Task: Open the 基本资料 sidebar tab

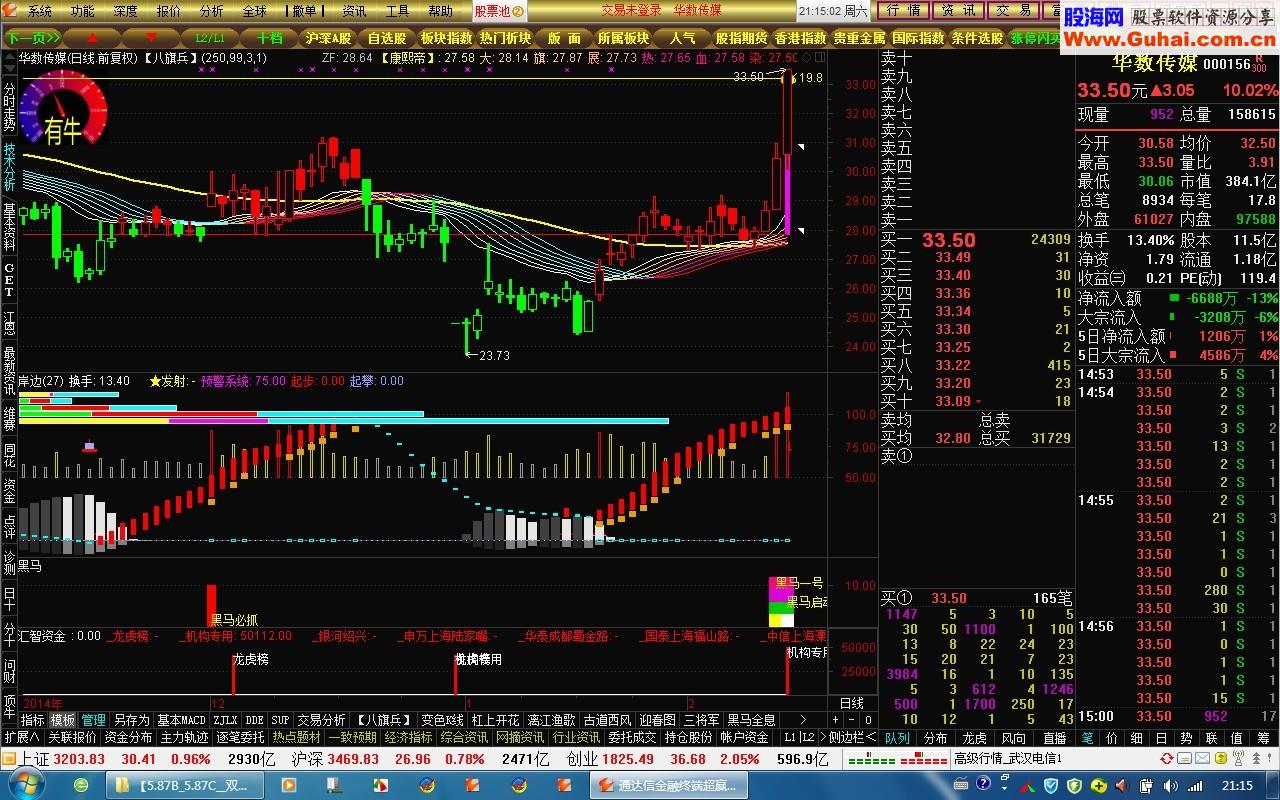Action: pyautogui.click(x=9, y=226)
